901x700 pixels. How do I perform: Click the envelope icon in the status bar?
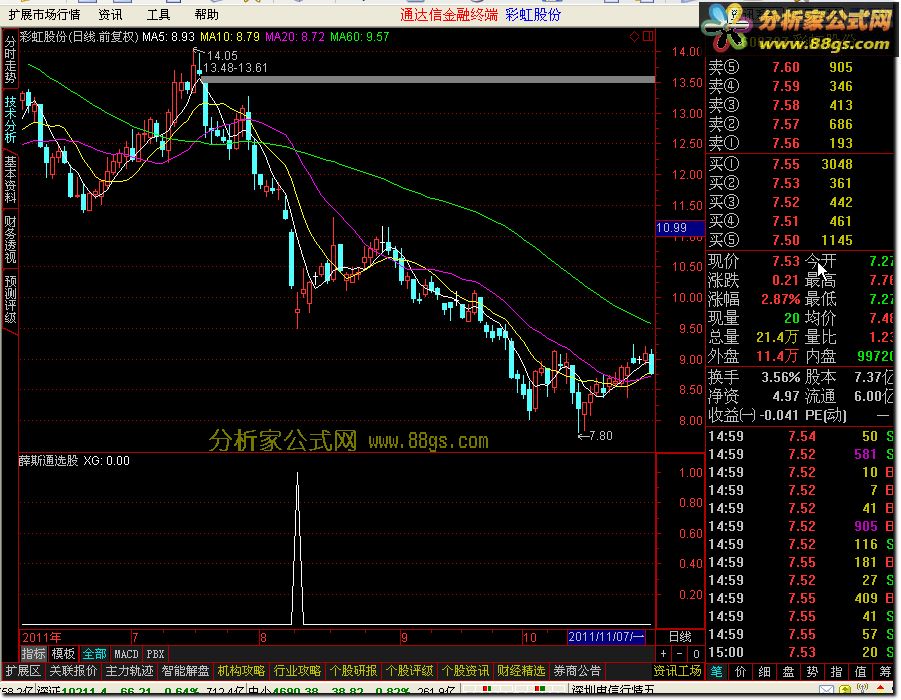[x=826, y=690]
